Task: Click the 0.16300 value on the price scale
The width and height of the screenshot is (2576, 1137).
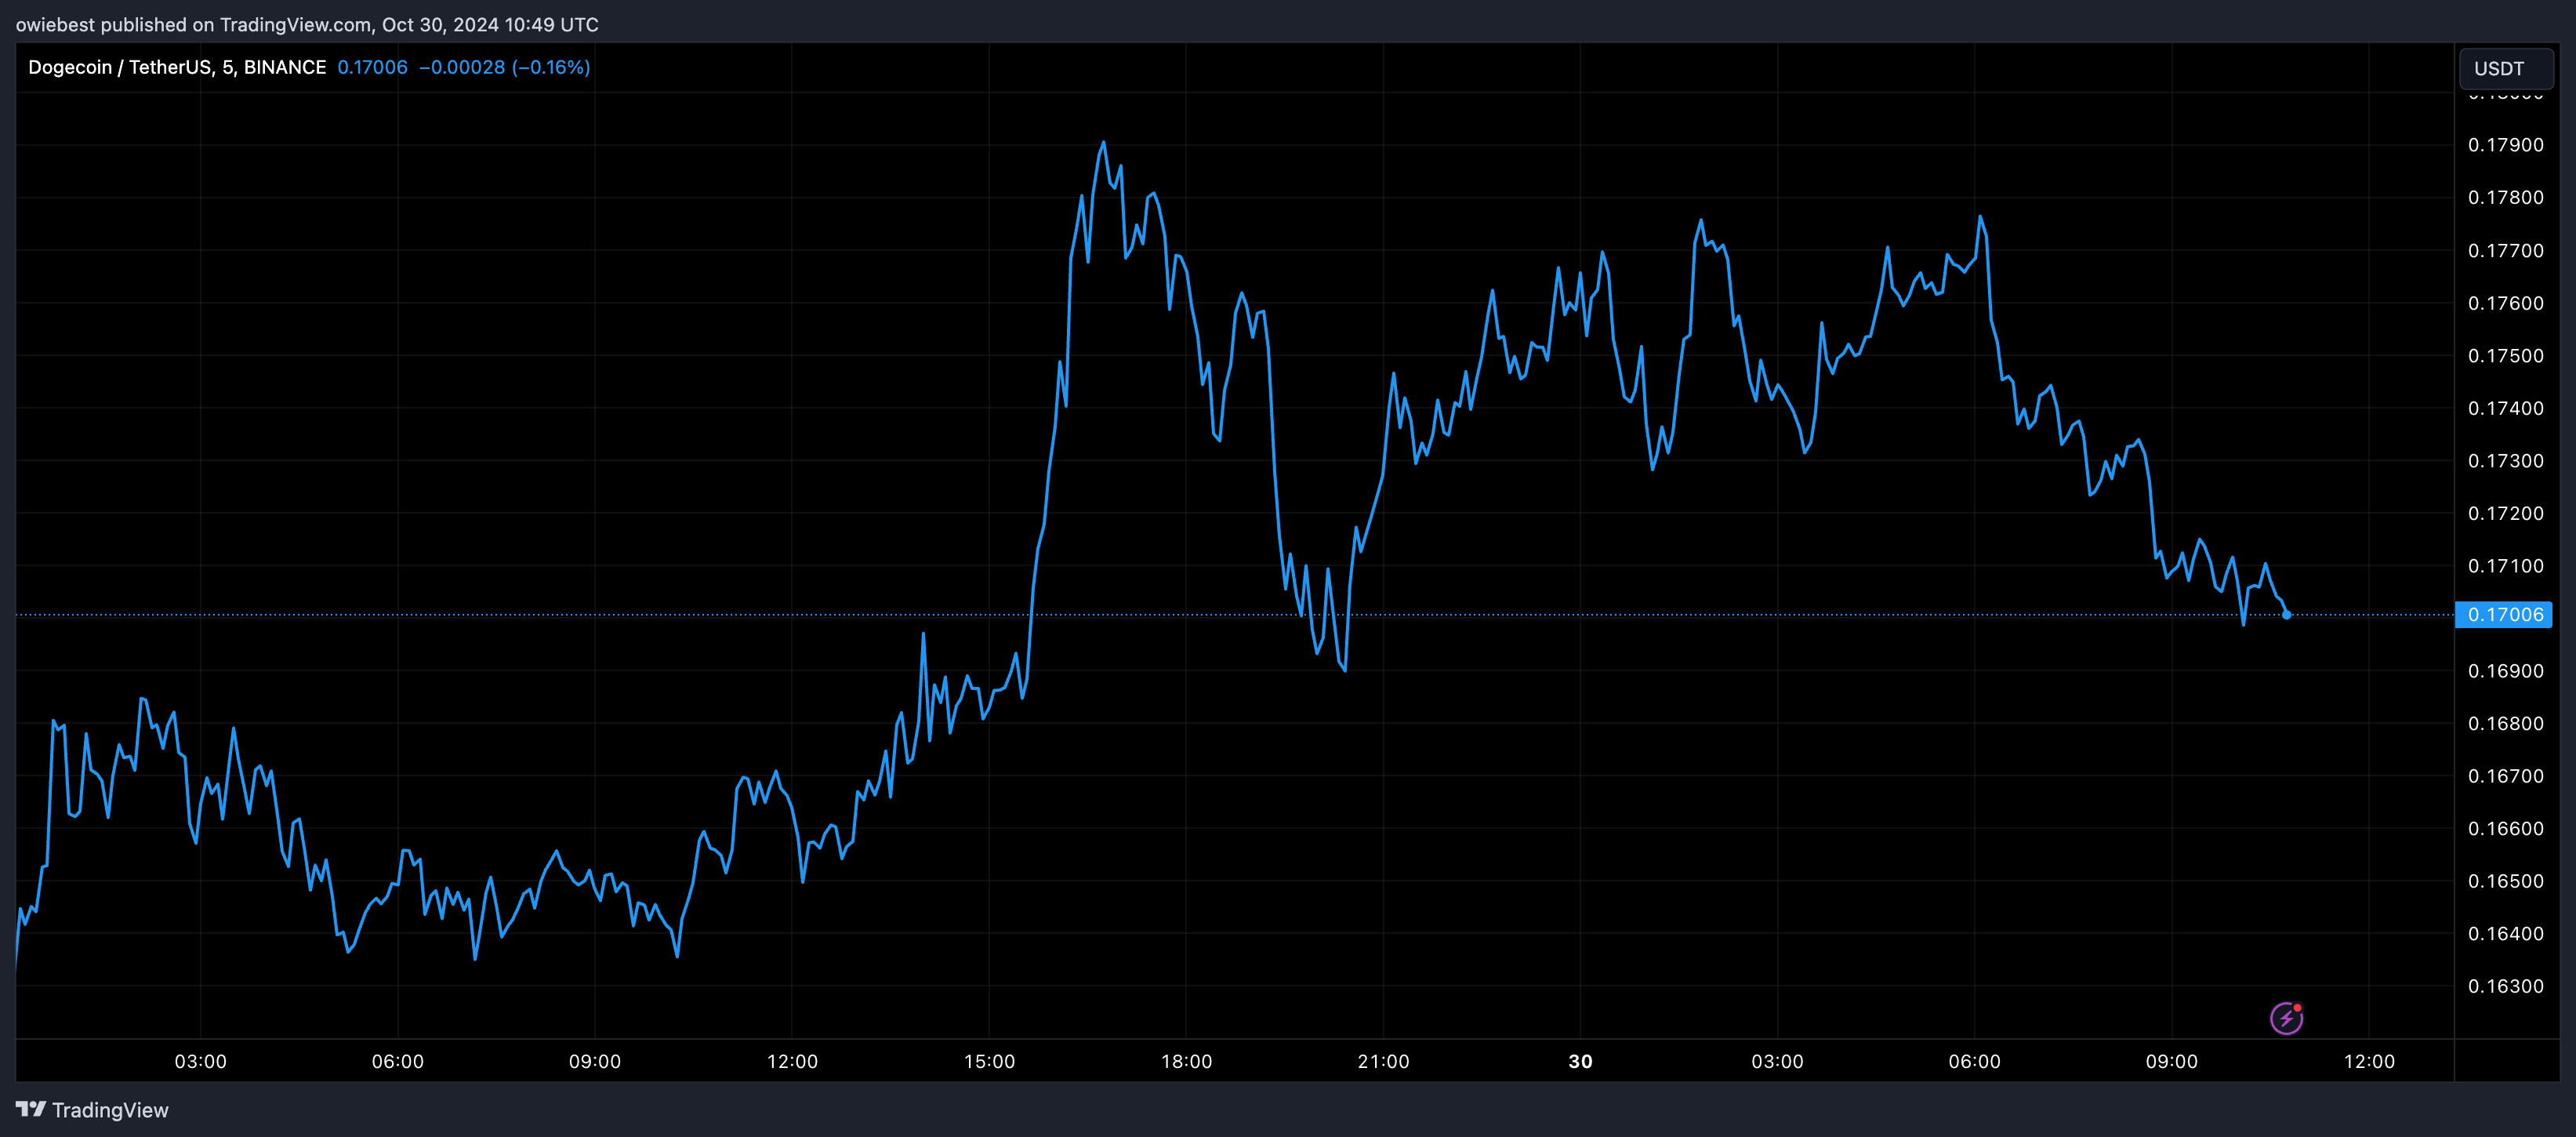Action: [x=2505, y=986]
